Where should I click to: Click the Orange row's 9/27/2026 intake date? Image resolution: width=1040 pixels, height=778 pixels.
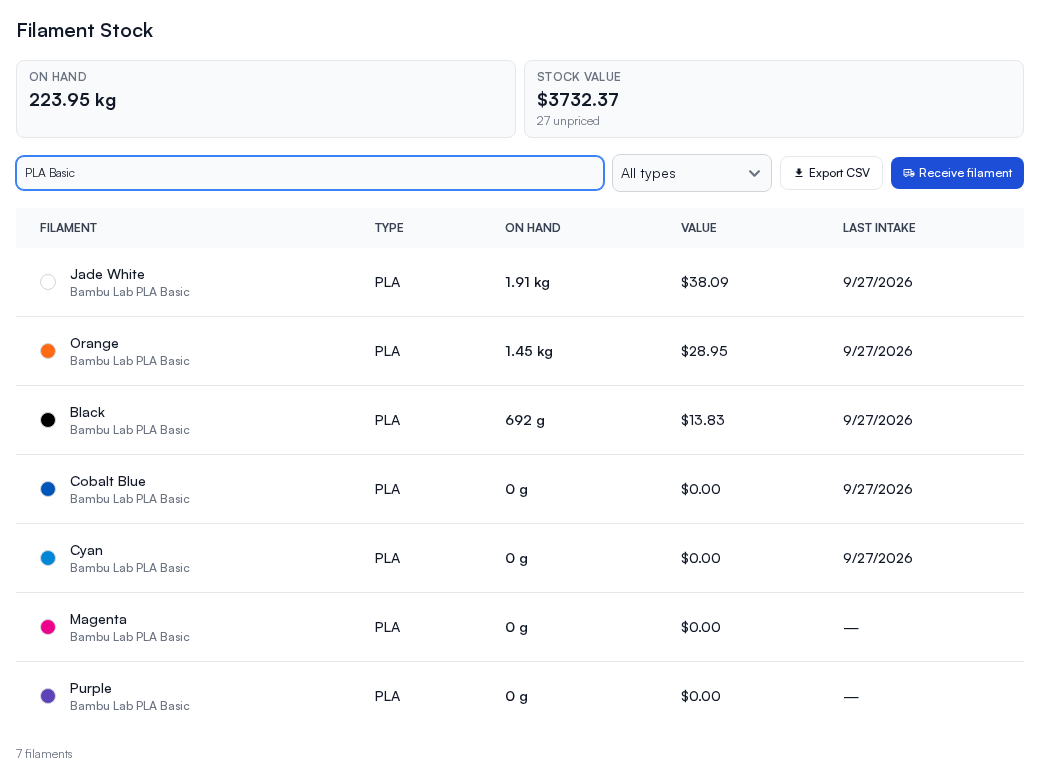point(878,351)
